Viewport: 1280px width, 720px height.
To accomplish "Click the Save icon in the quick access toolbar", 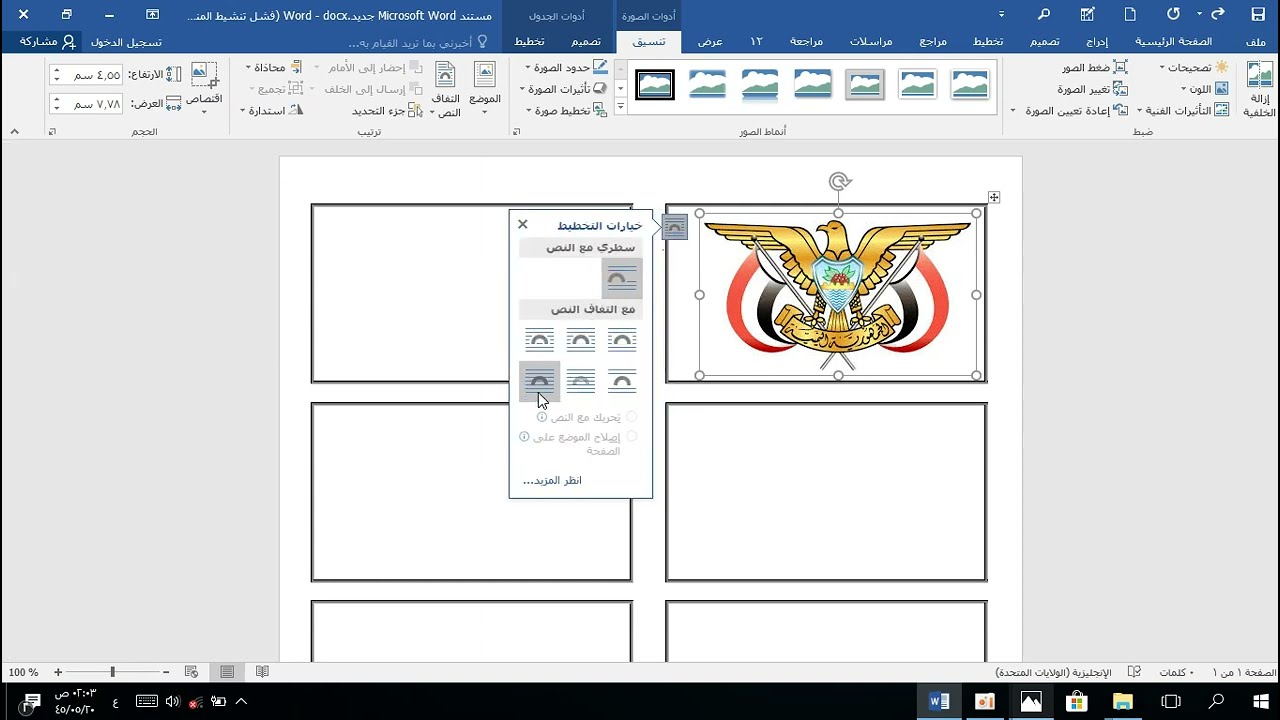I will pyautogui.click(x=1257, y=14).
